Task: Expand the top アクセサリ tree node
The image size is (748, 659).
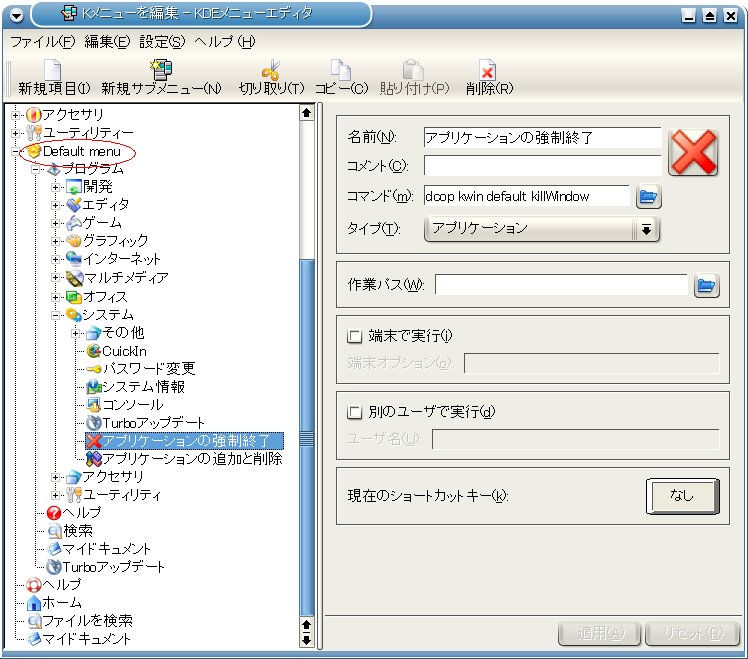Action: pyautogui.click(x=15, y=115)
